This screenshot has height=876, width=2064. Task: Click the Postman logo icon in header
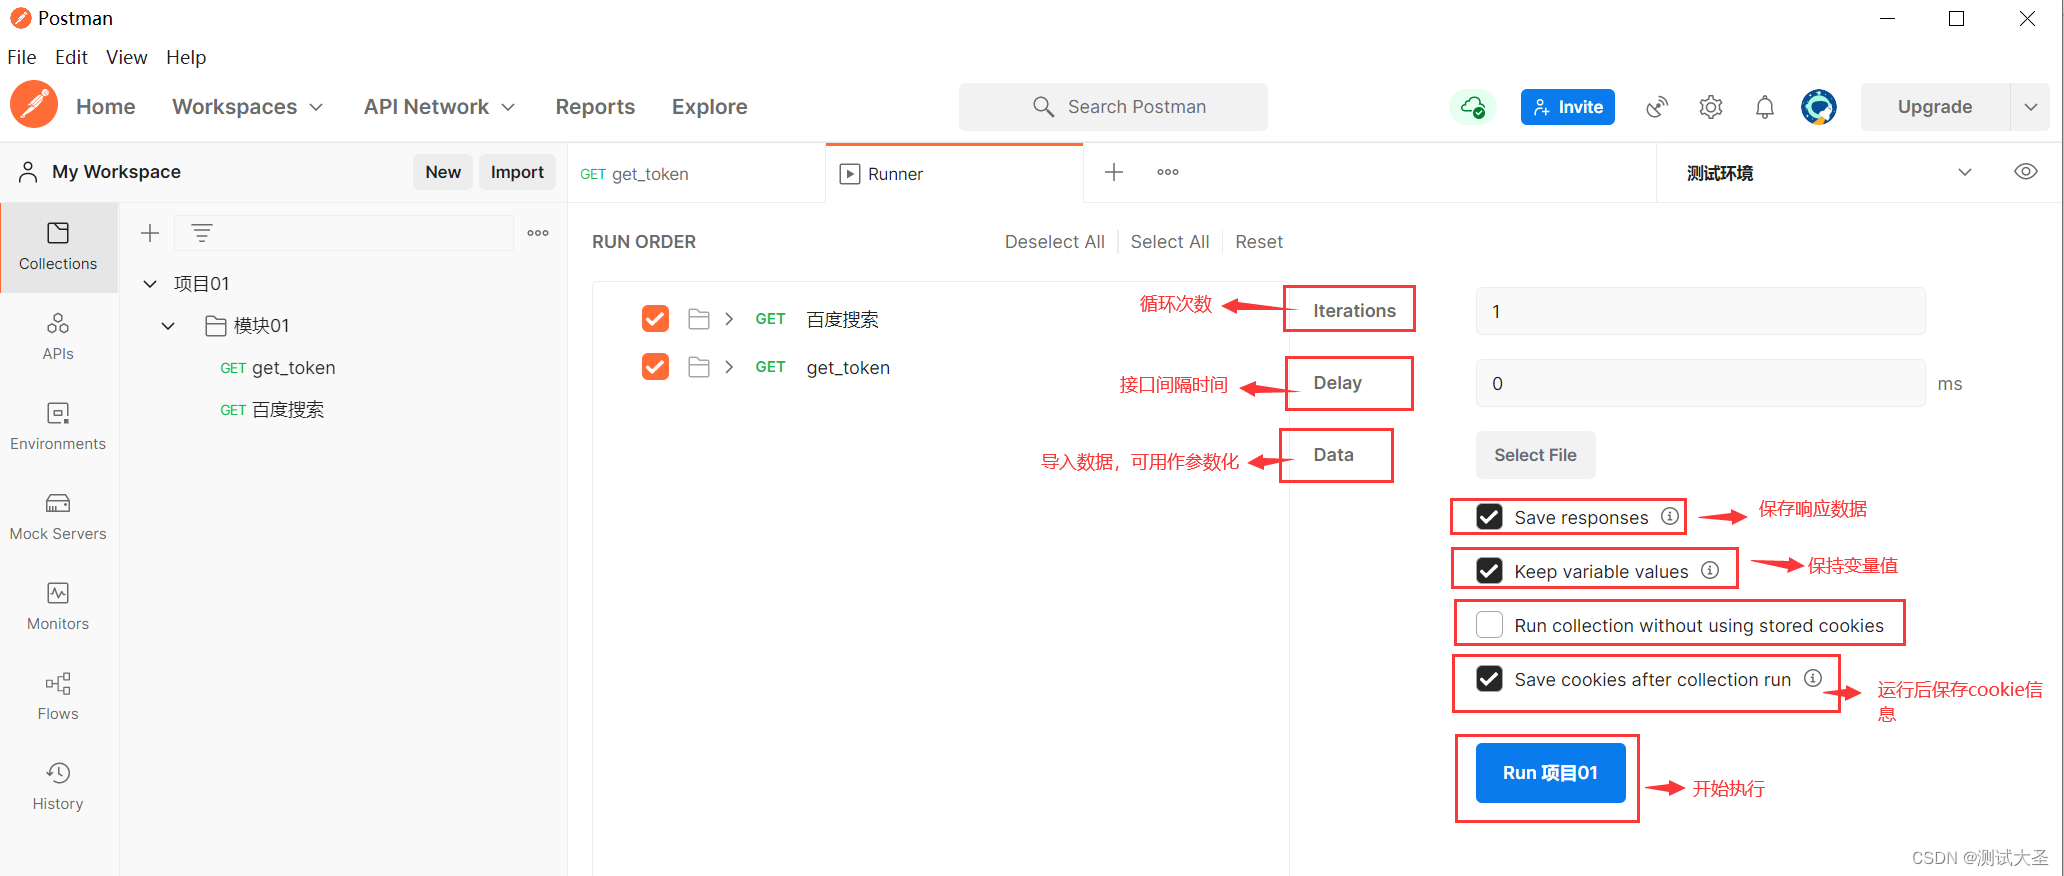(x=34, y=105)
